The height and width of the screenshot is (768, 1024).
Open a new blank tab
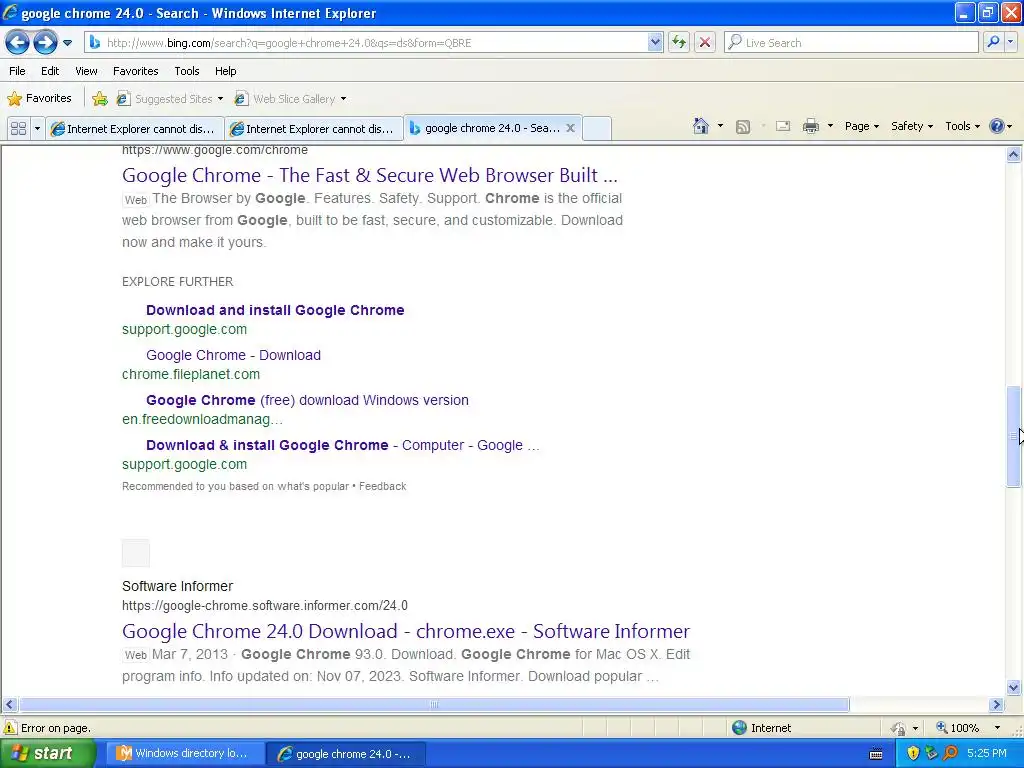tap(596, 129)
